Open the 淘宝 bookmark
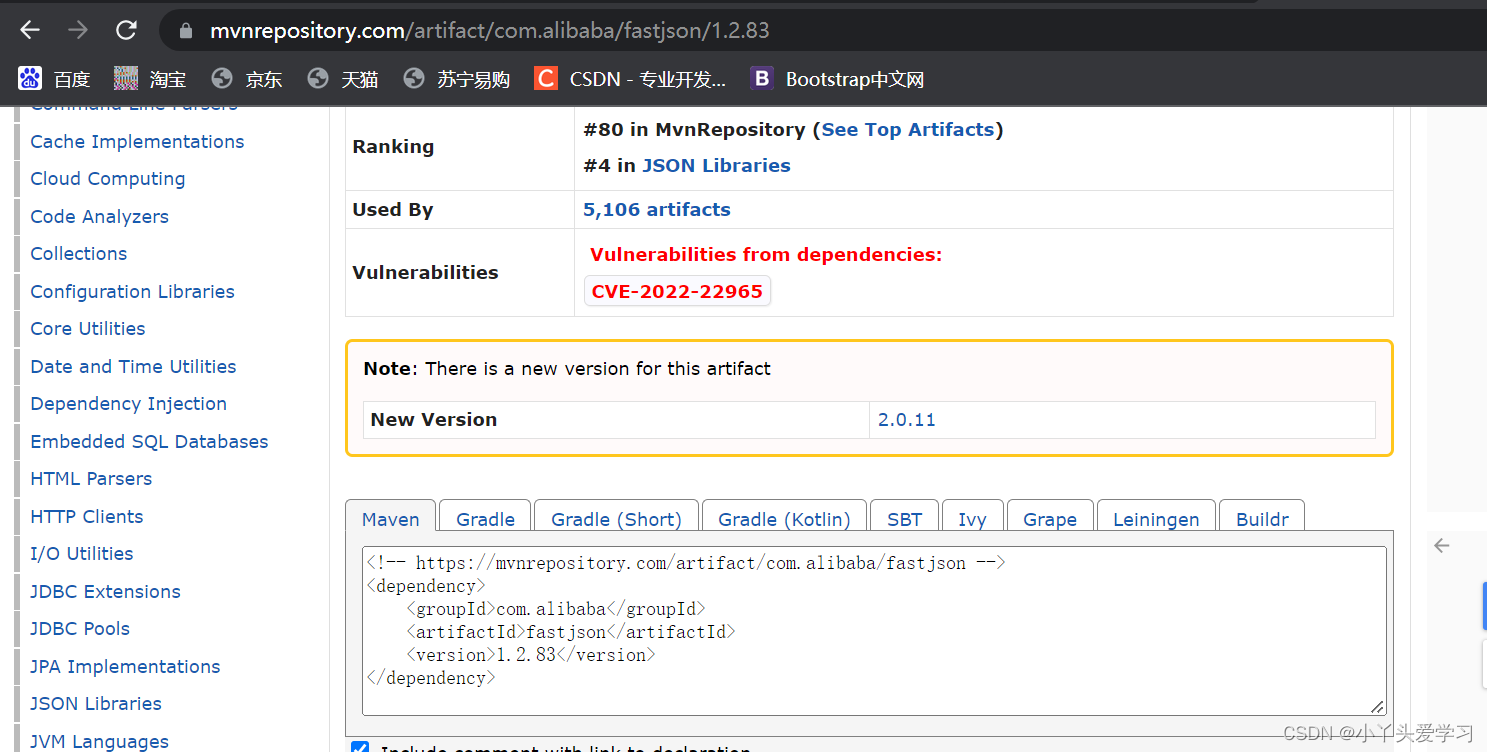 click(x=149, y=79)
